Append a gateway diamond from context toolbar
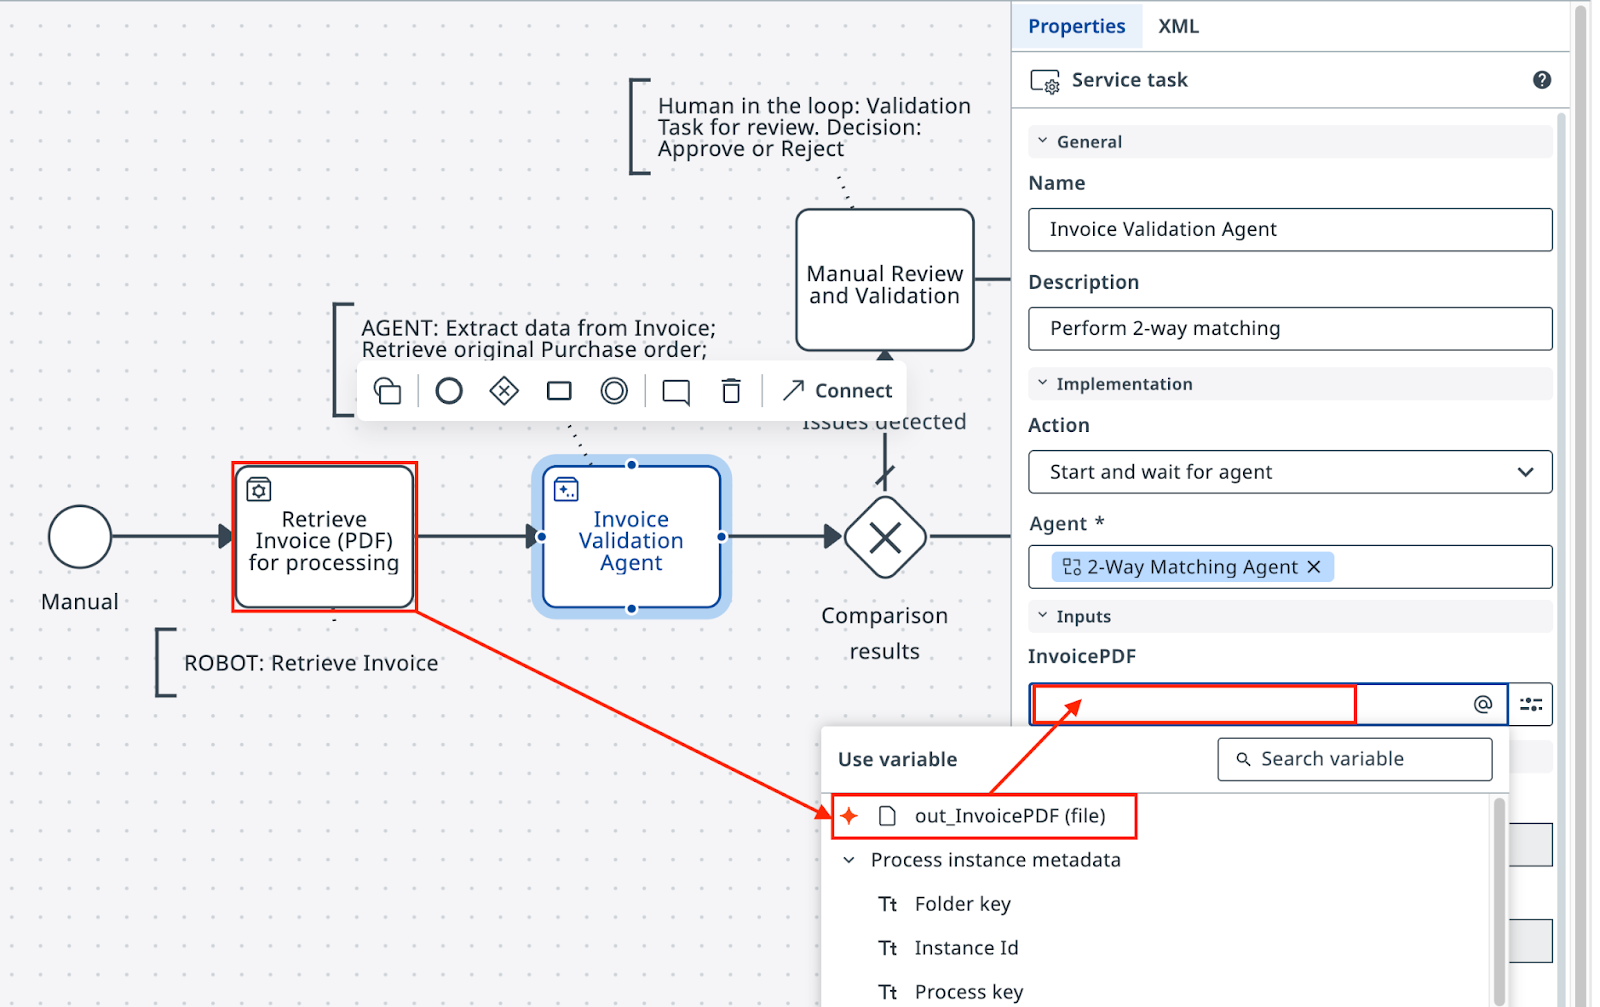Screen dimensions: 1600x1007 [504, 391]
